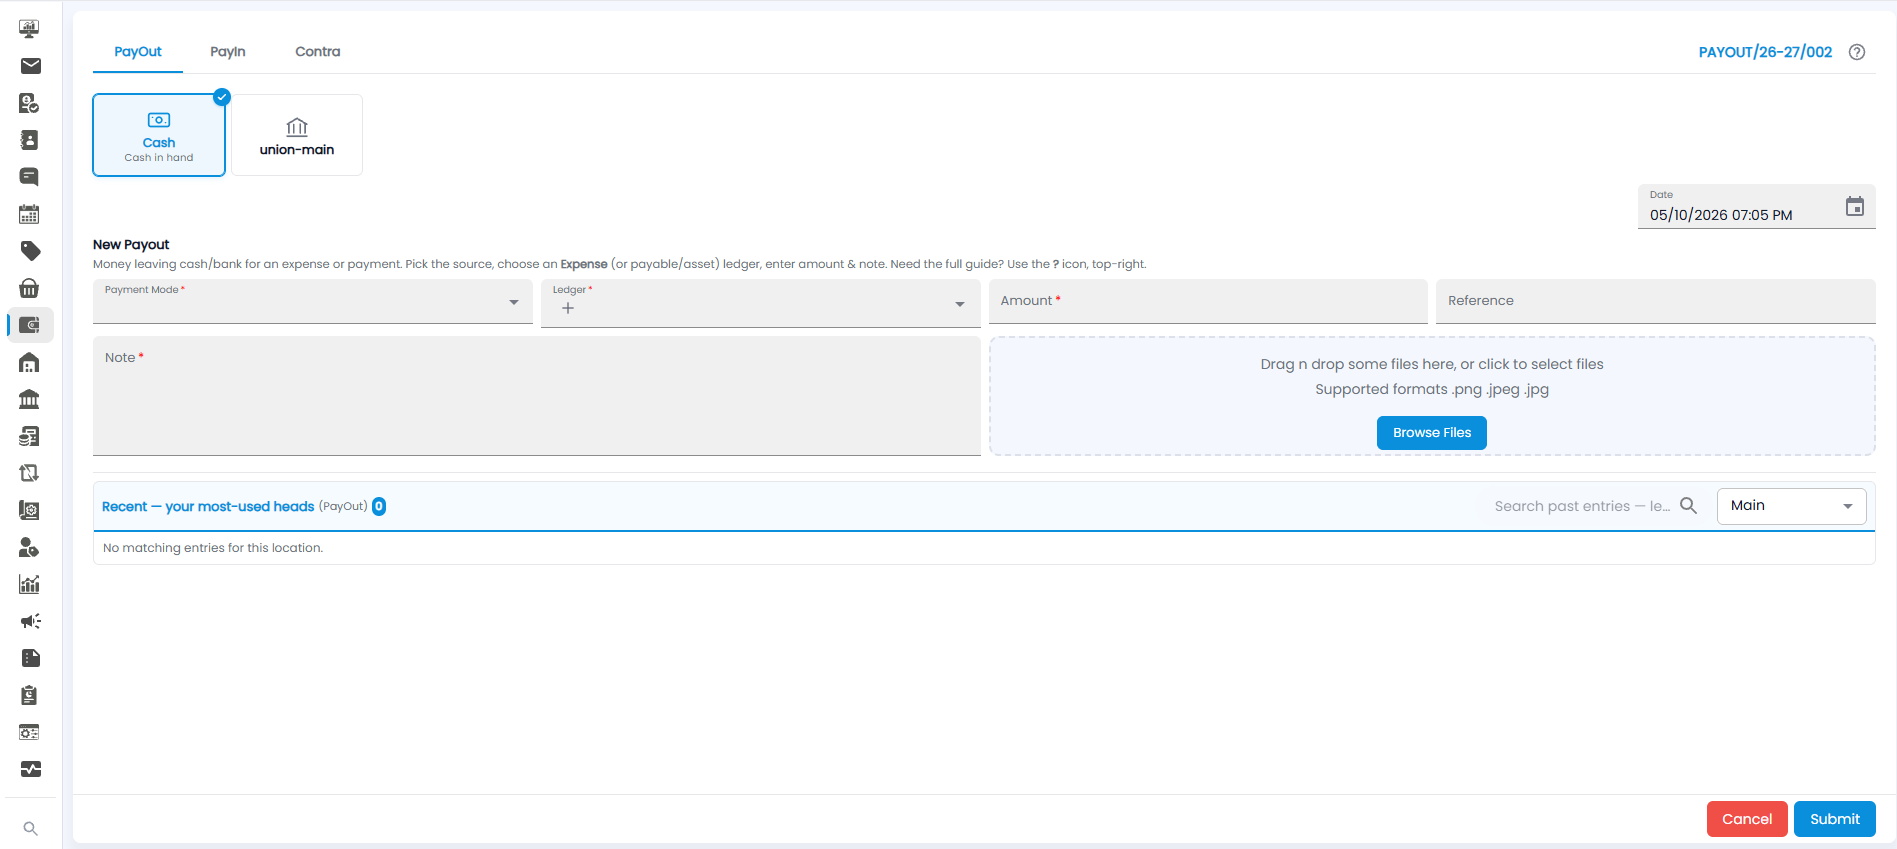
Task: Open the calendar icon in the sidebar
Action: (x=30, y=214)
